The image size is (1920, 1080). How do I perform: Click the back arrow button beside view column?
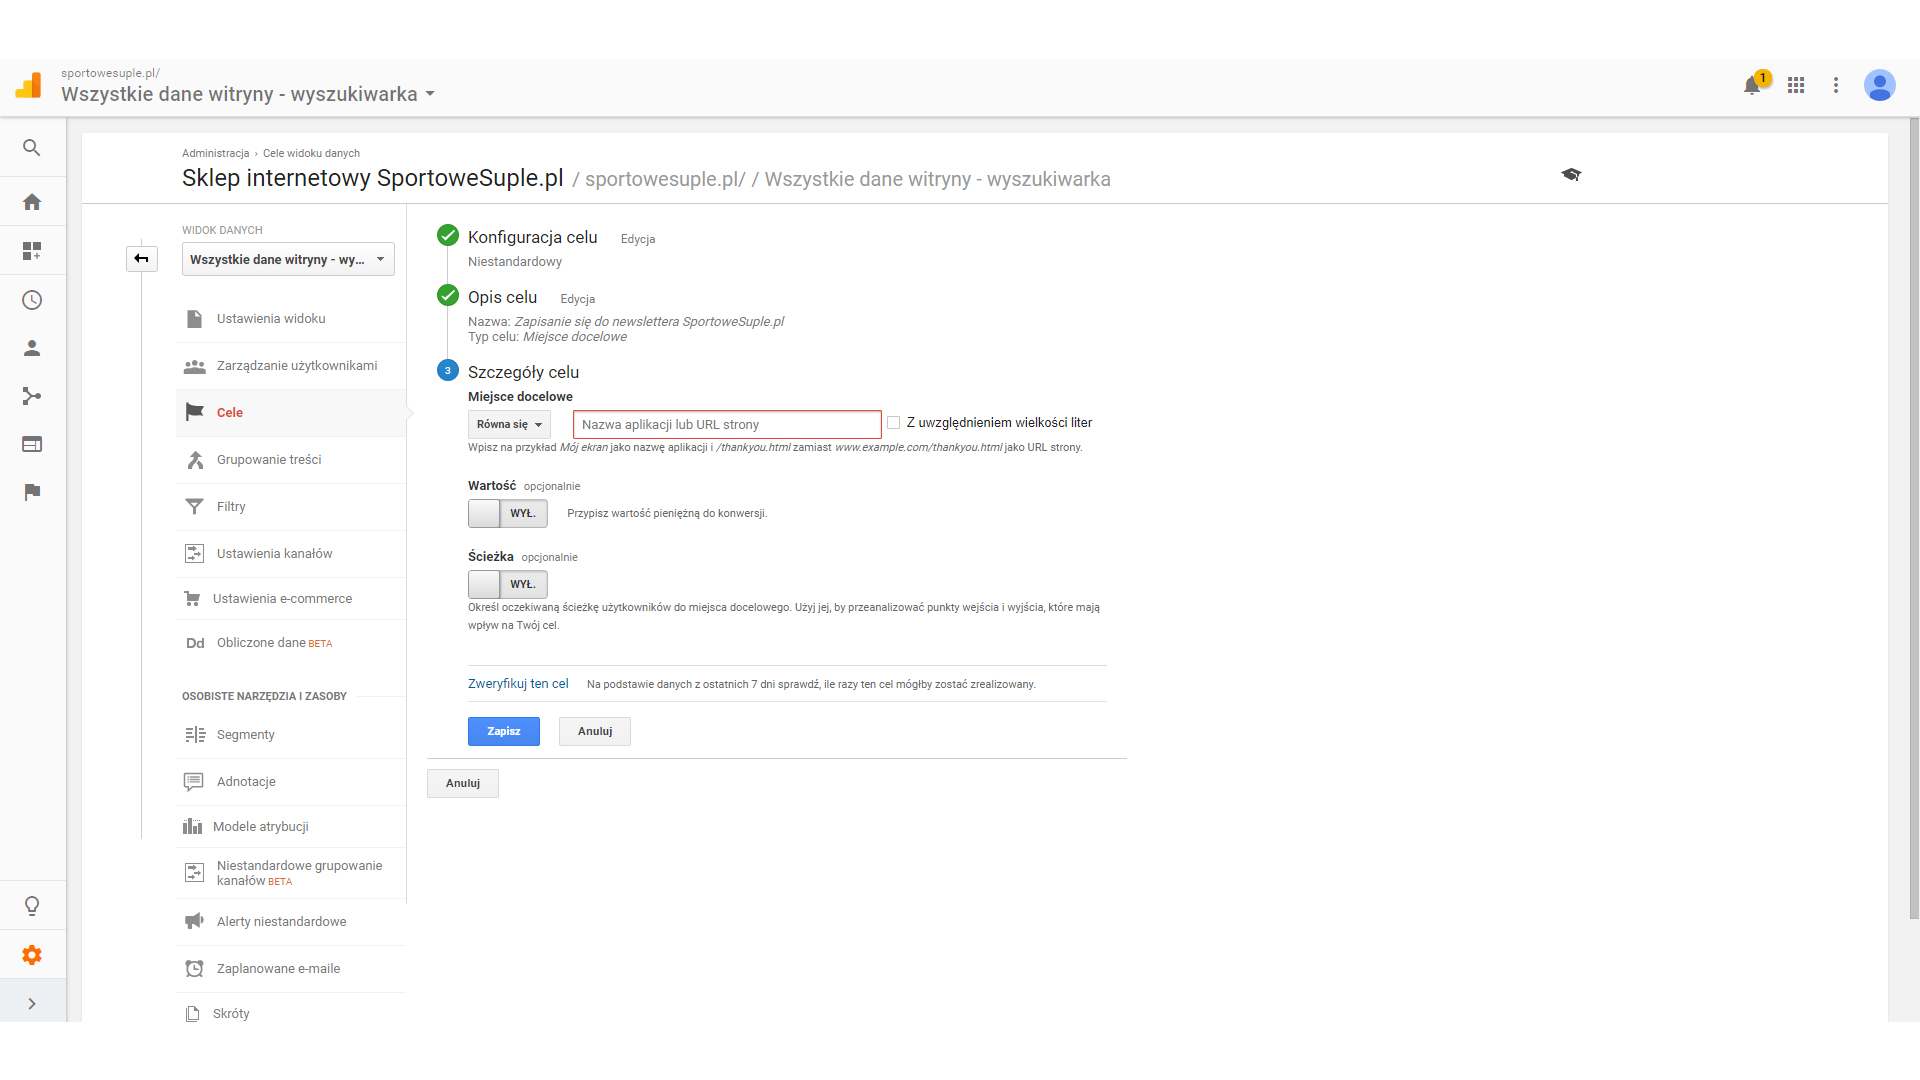pyautogui.click(x=142, y=259)
